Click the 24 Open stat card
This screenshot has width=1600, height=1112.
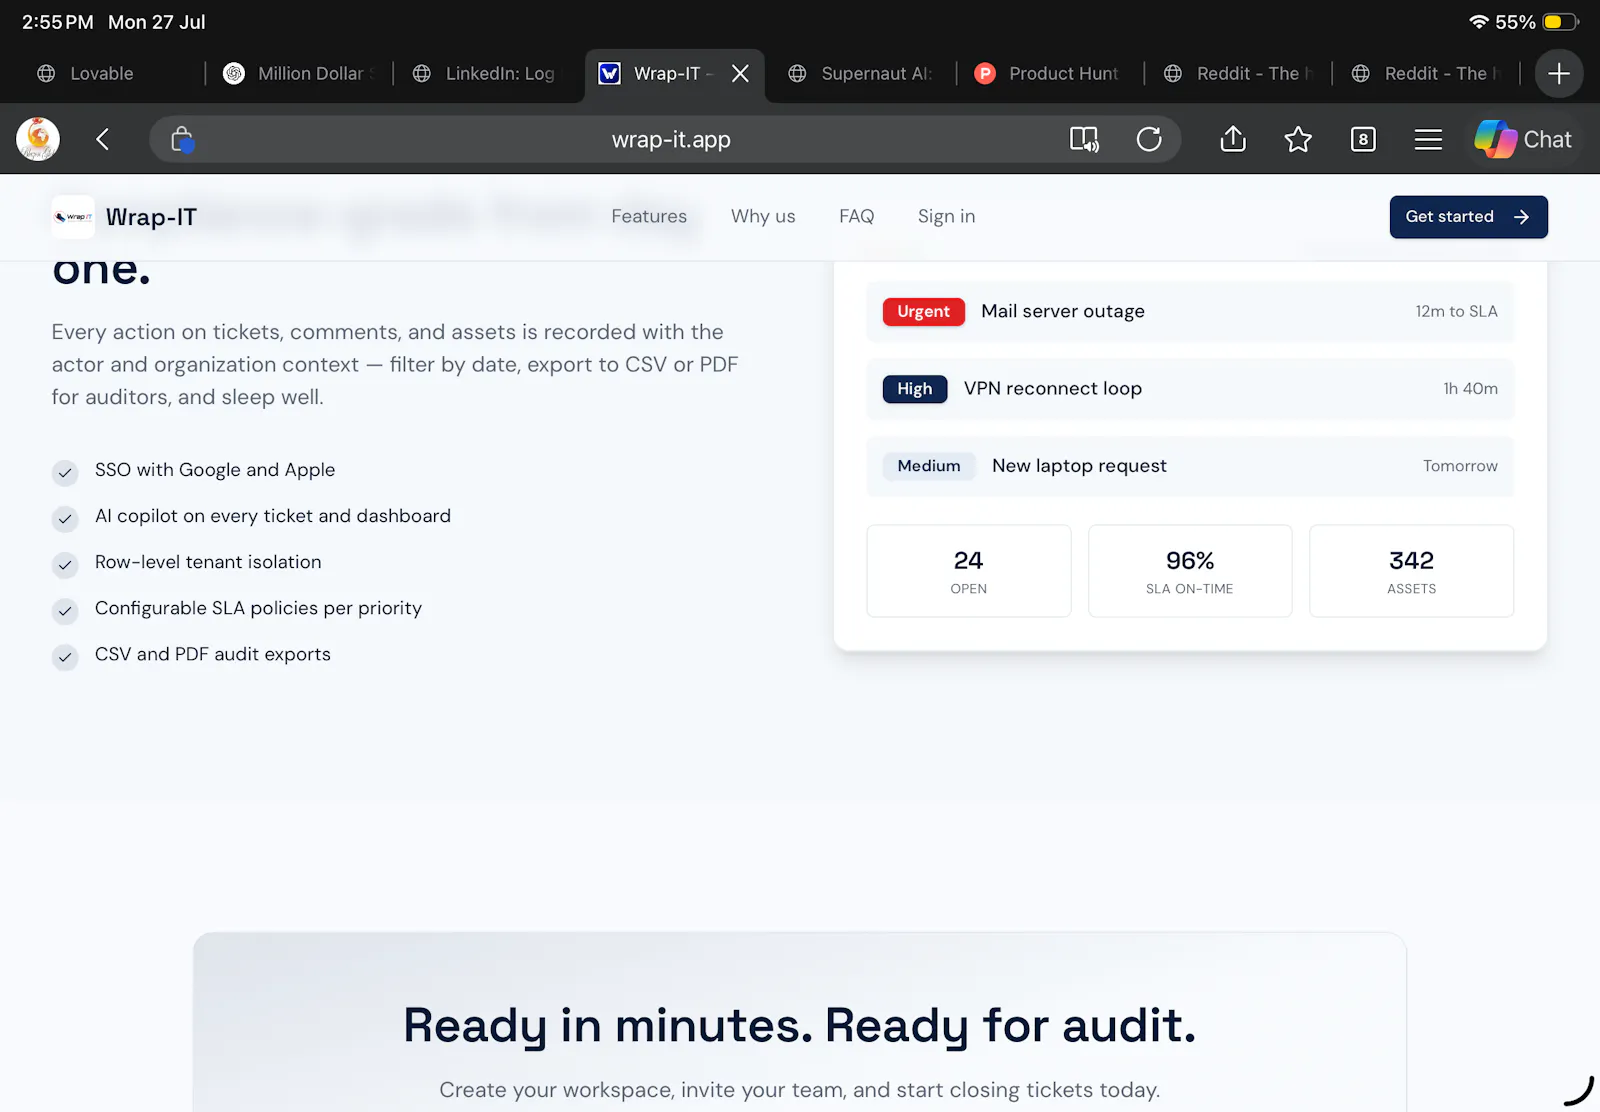click(x=968, y=571)
